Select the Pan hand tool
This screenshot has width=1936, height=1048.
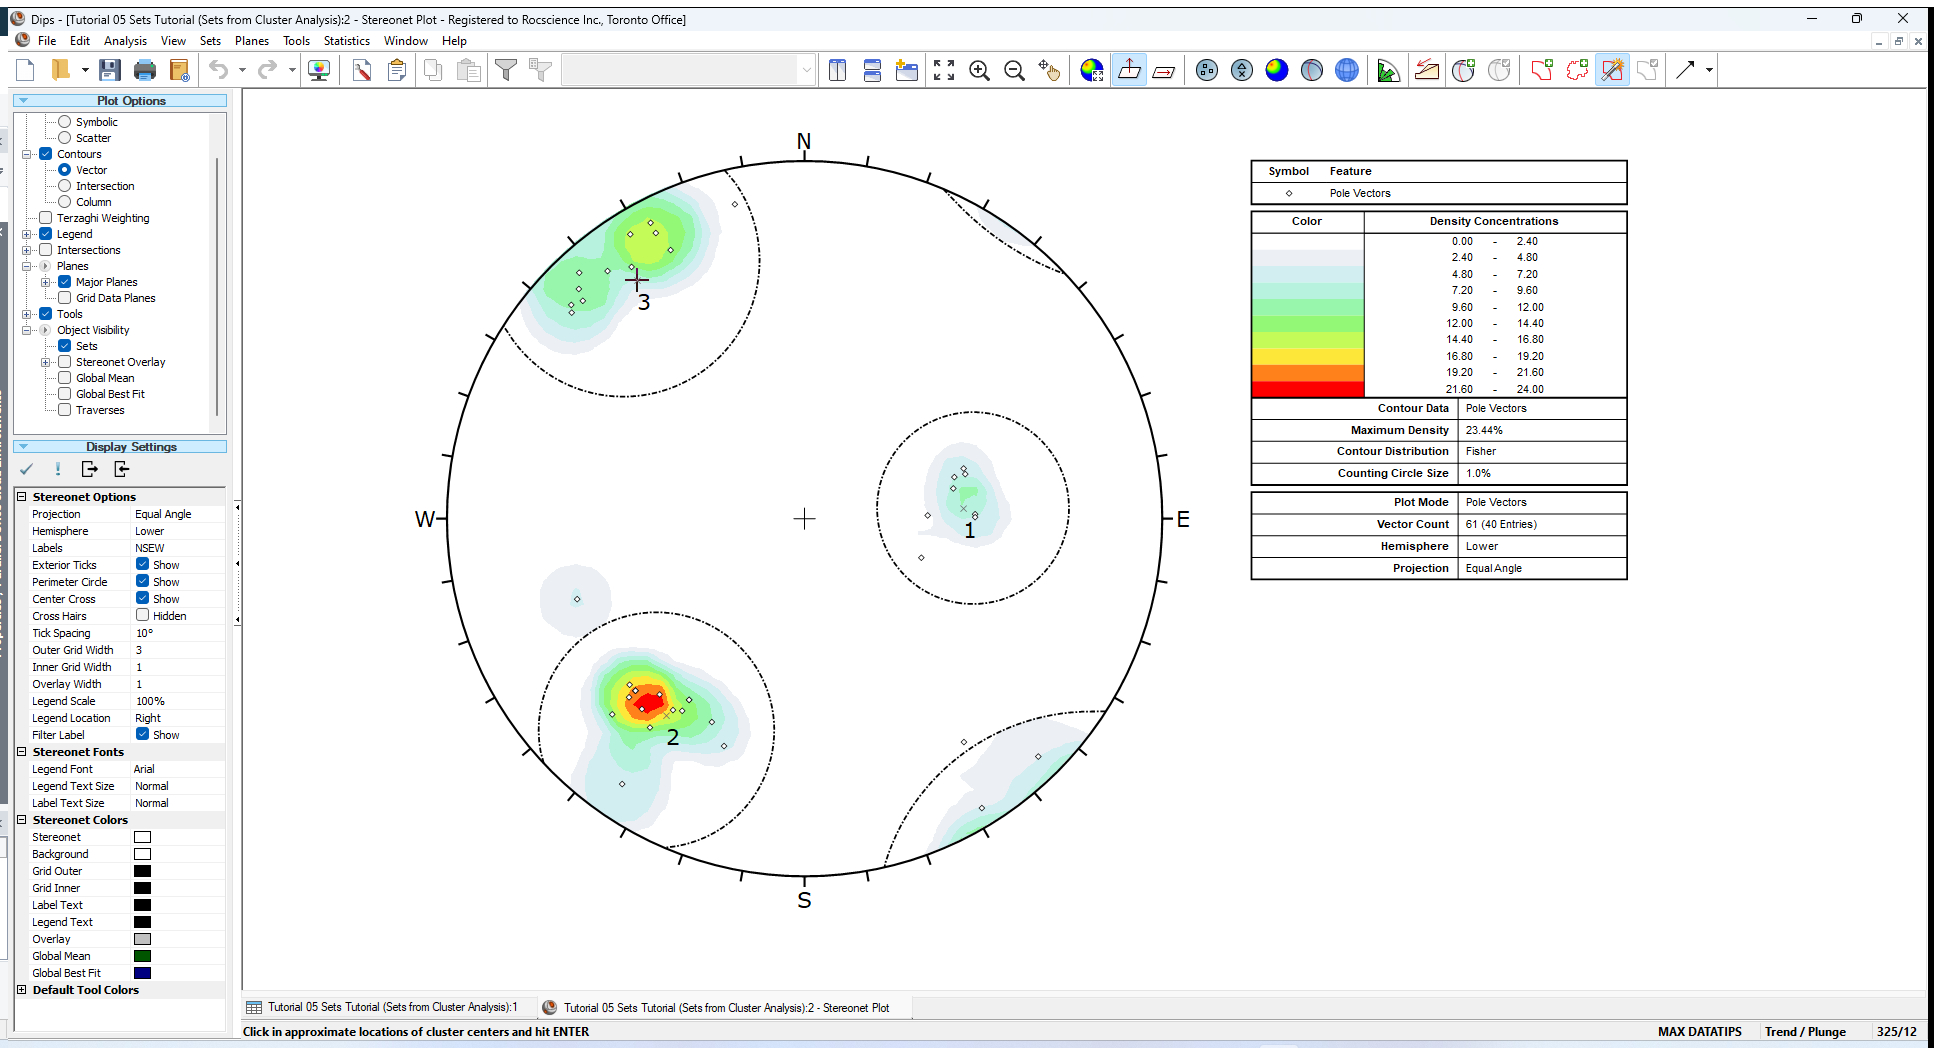coord(1049,70)
